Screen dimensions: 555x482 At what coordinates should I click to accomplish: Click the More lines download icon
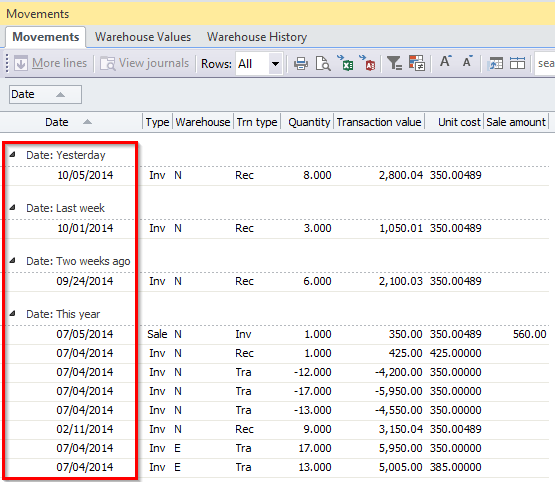(x=21, y=64)
